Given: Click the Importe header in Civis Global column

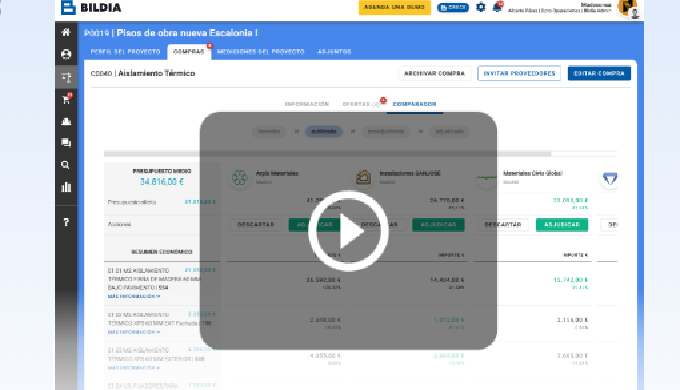Looking at the screenshot, I should pos(575,255).
